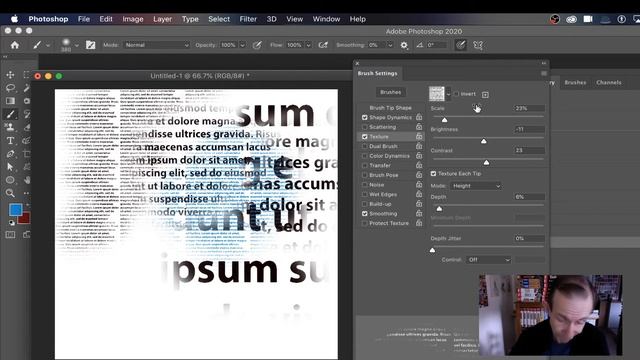Open the Opacity value dropdown arrow

(x=242, y=45)
